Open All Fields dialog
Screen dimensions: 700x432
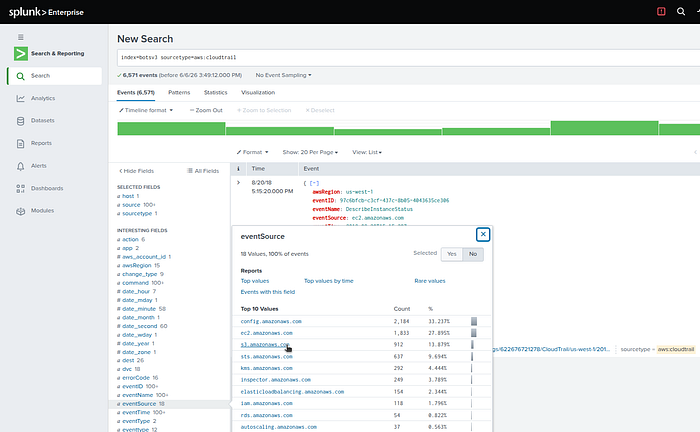(x=203, y=171)
